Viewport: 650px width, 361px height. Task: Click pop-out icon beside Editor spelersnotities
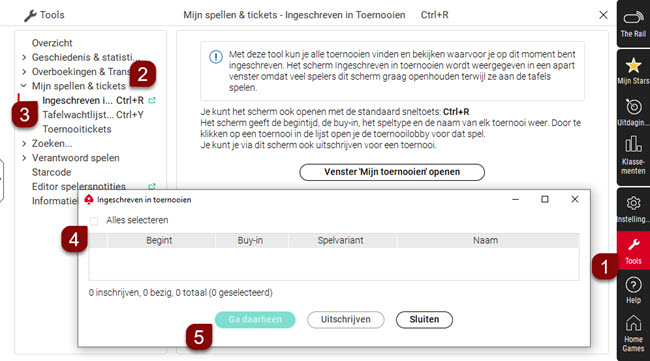152,187
